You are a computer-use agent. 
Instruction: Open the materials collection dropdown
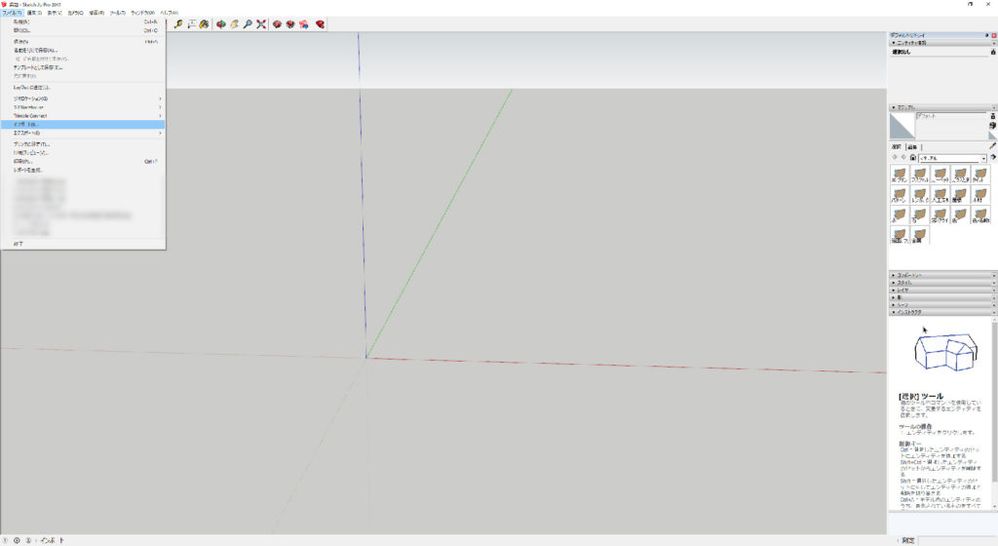click(952, 158)
